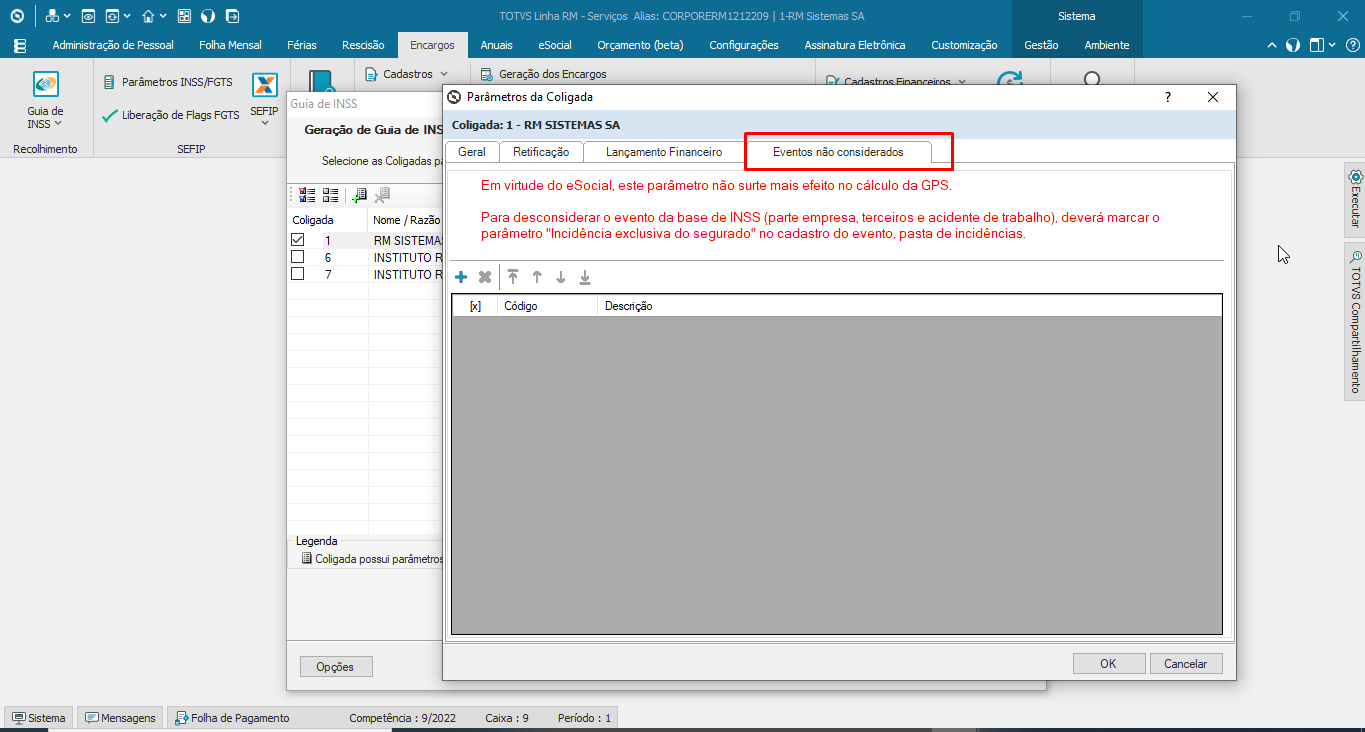Image resolution: width=1365 pixels, height=732 pixels.
Task: Open the stacked-lines menu icon left of ribbon tabs
Action: (20, 45)
